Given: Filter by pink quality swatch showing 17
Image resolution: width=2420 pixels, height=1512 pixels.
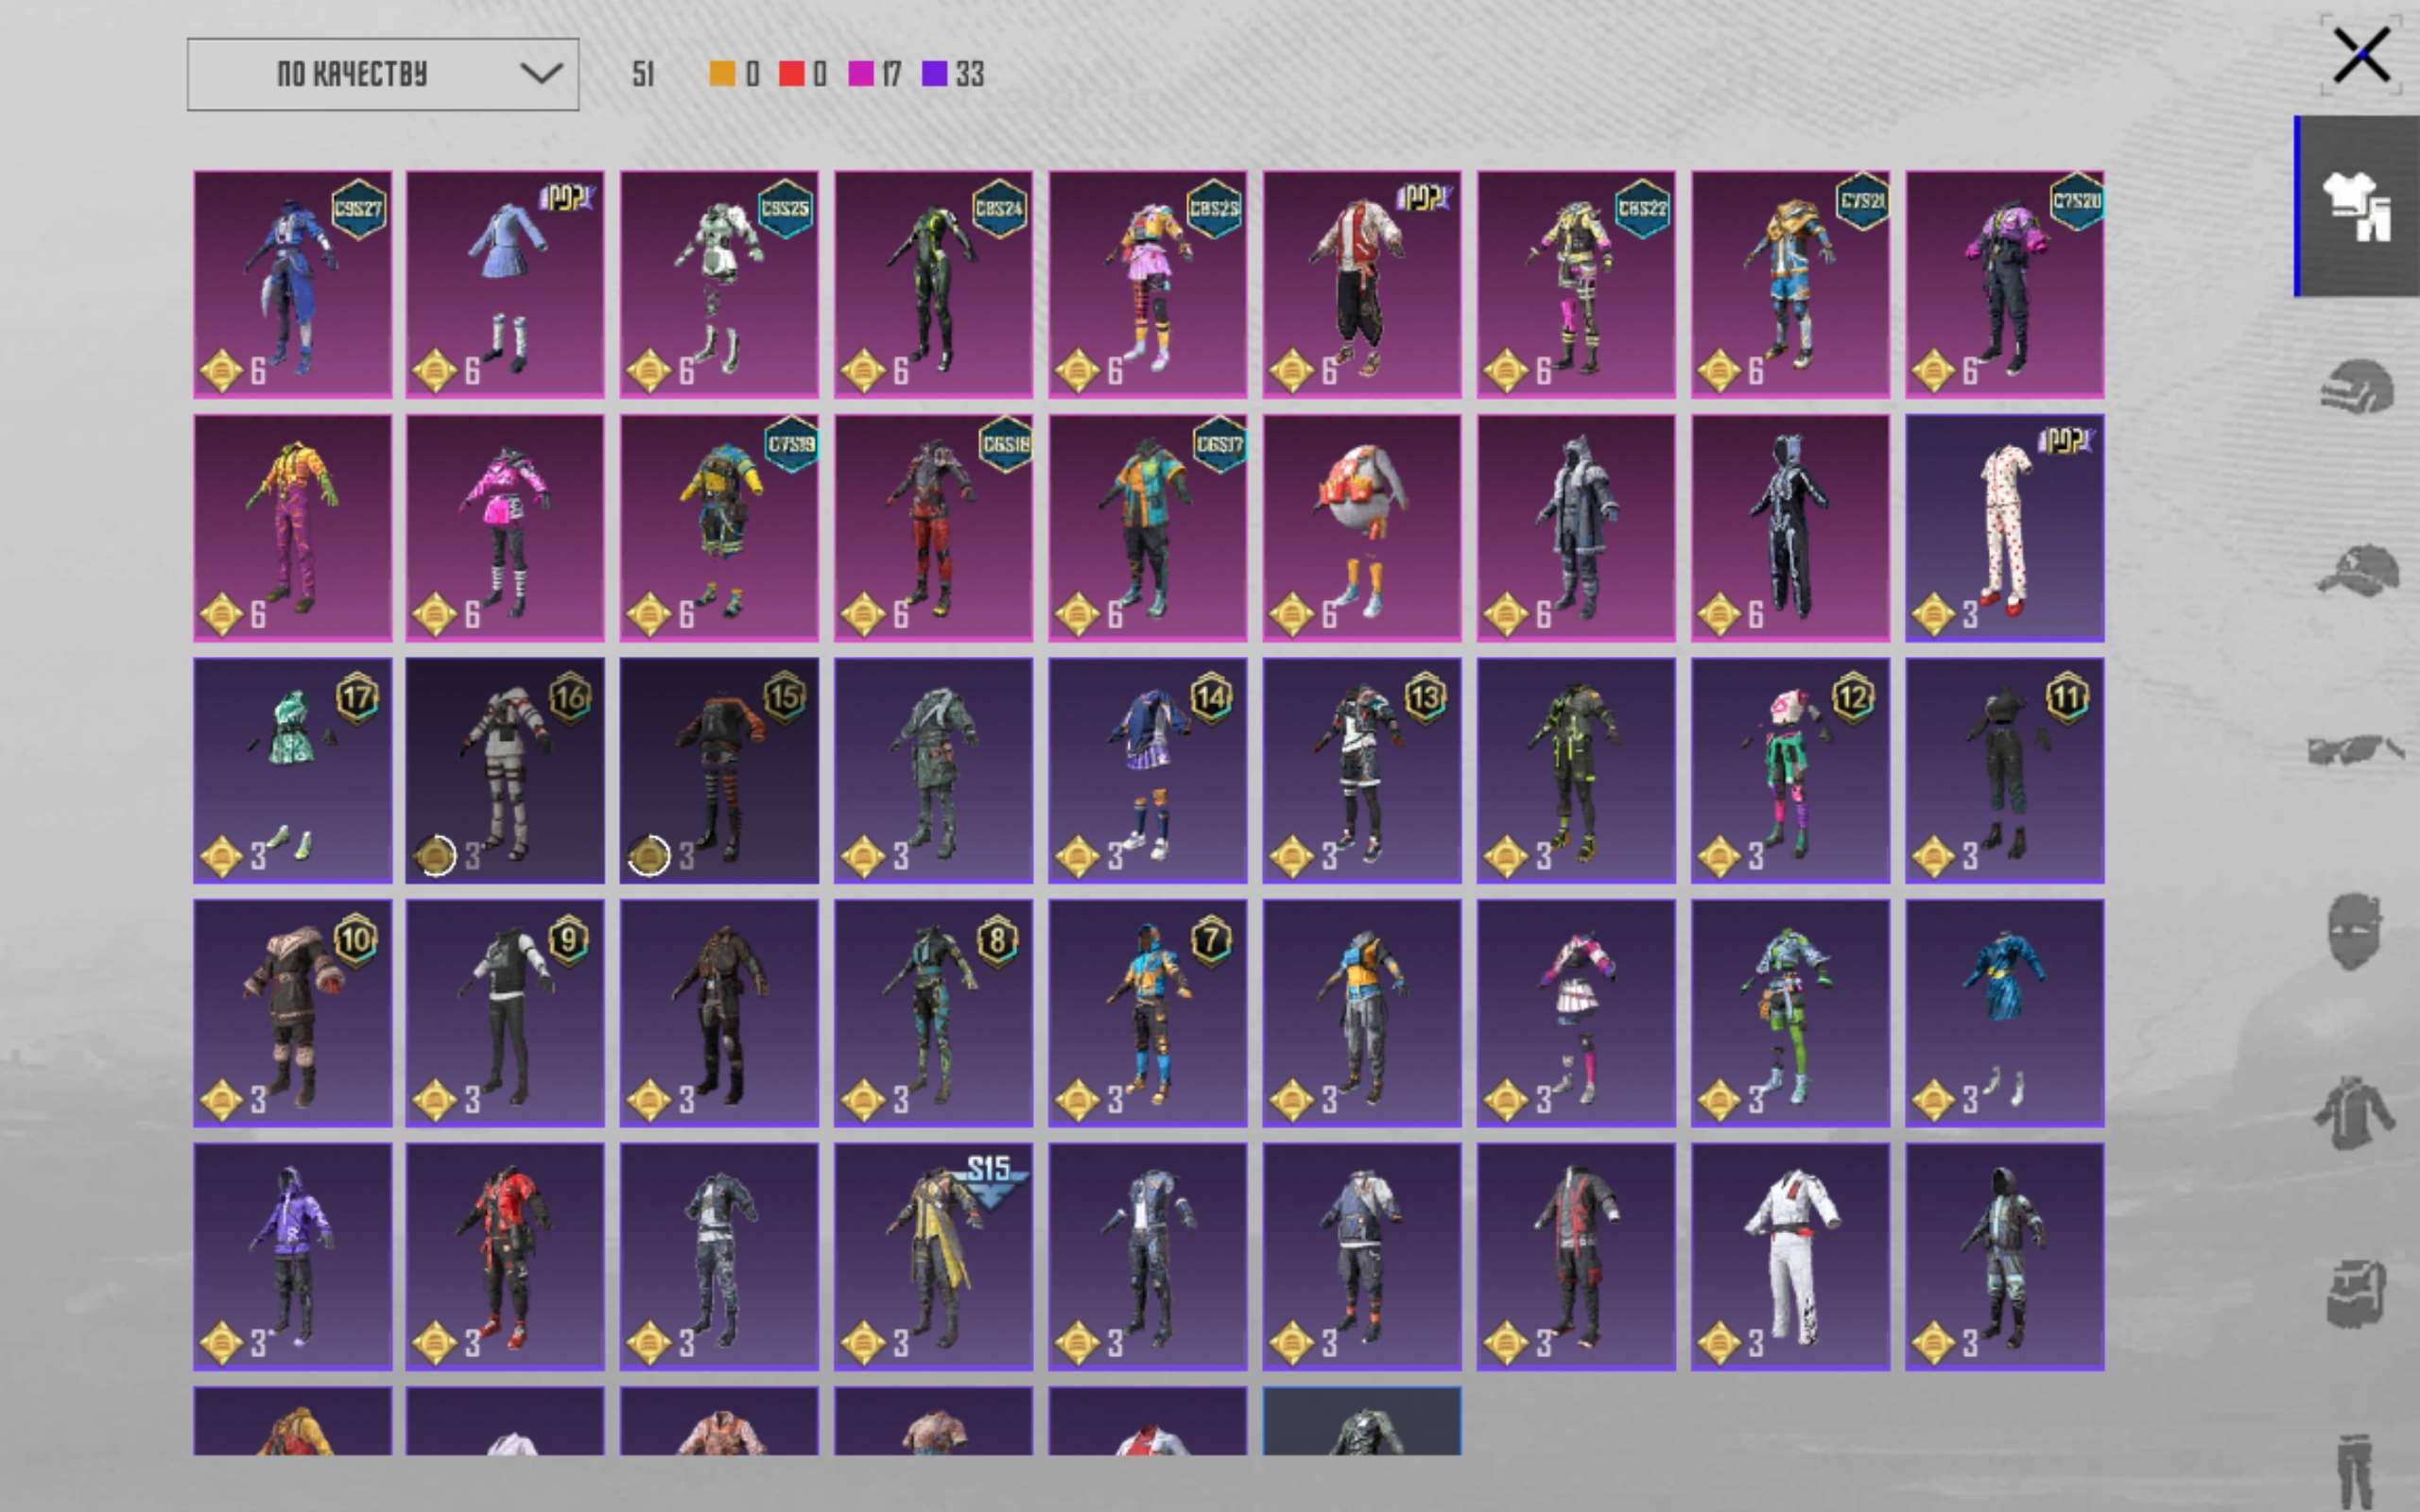Looking at the screenshot, I should 861,74.
